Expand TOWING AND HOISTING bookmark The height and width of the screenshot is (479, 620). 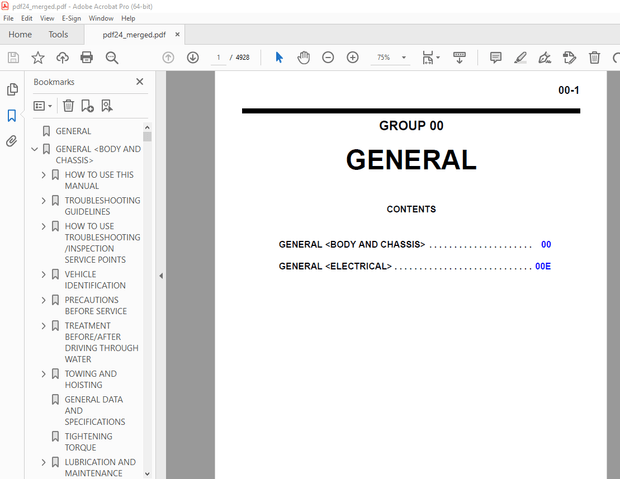coord(43,374)
